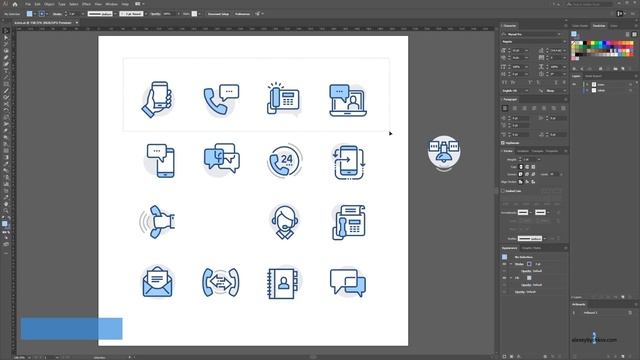This screenshot has height=360, width=640.
Task: Select the second layer below Icons
Action: pos(603,90)
